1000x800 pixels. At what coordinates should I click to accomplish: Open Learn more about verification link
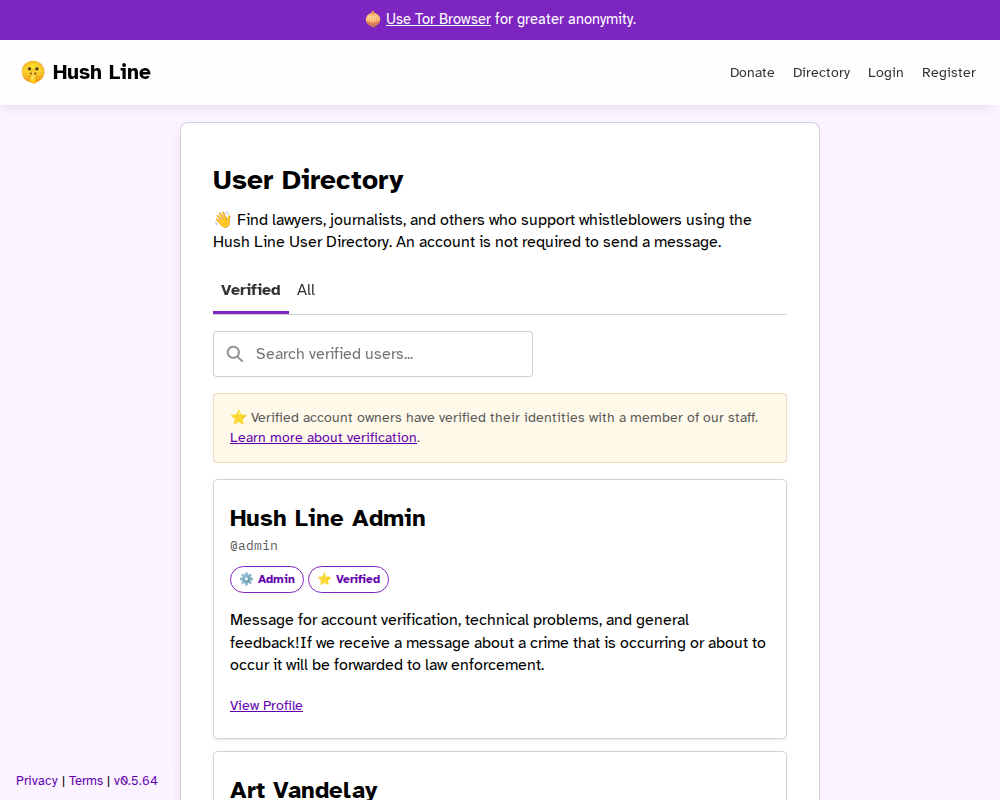[x=323, y=438]
